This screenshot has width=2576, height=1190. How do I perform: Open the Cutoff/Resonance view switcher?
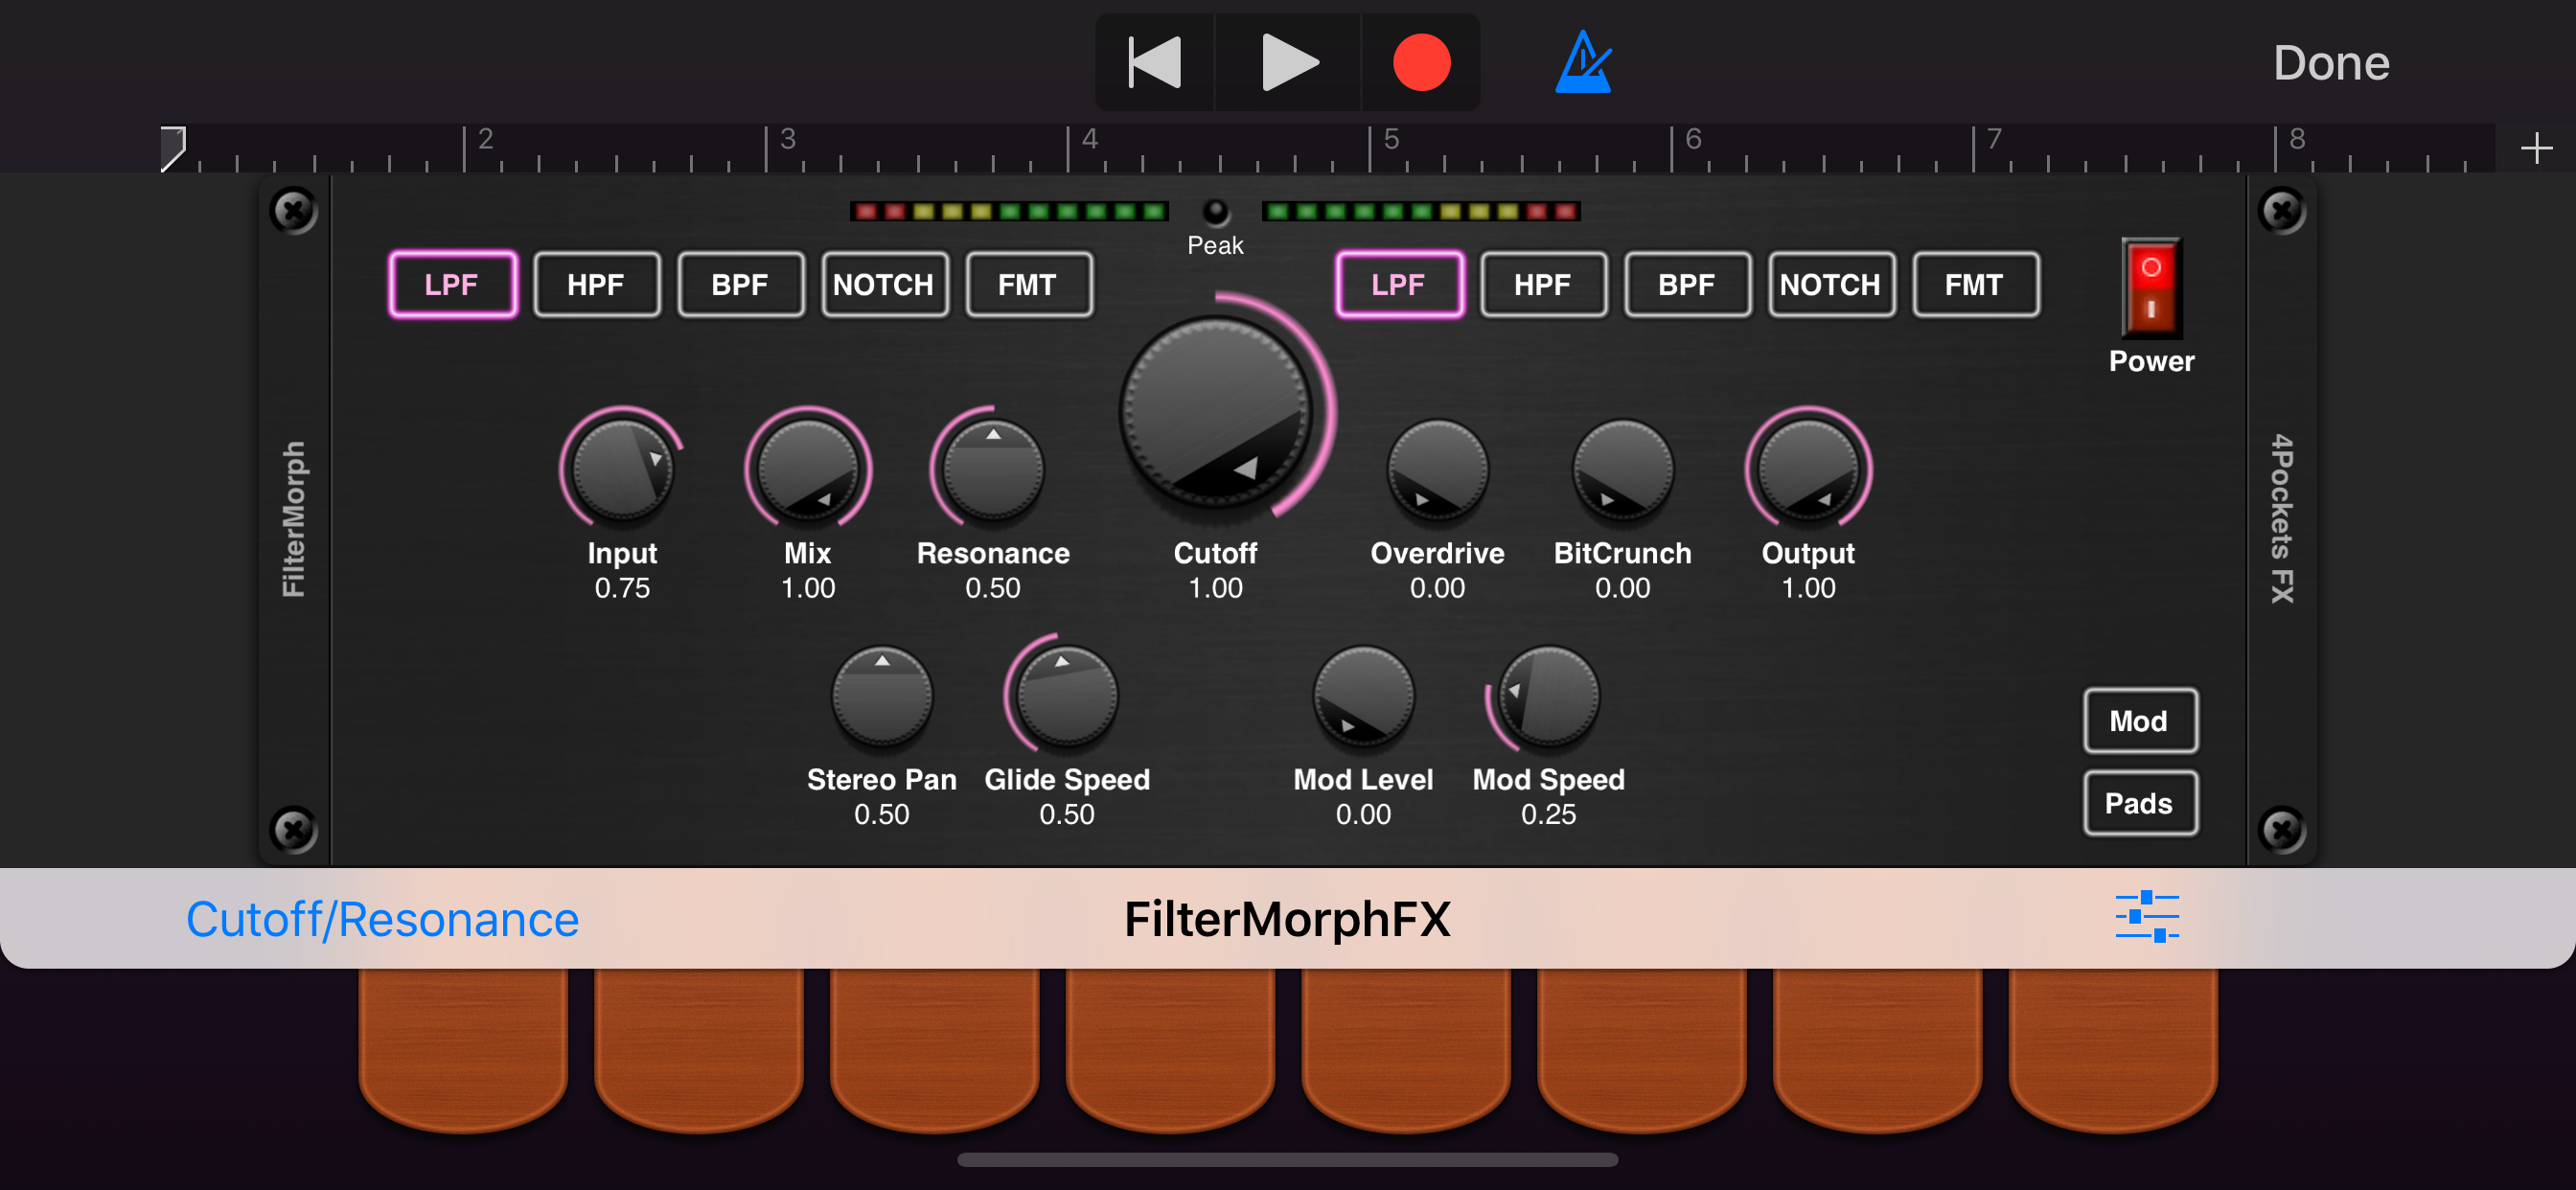(x=382, y=919)
